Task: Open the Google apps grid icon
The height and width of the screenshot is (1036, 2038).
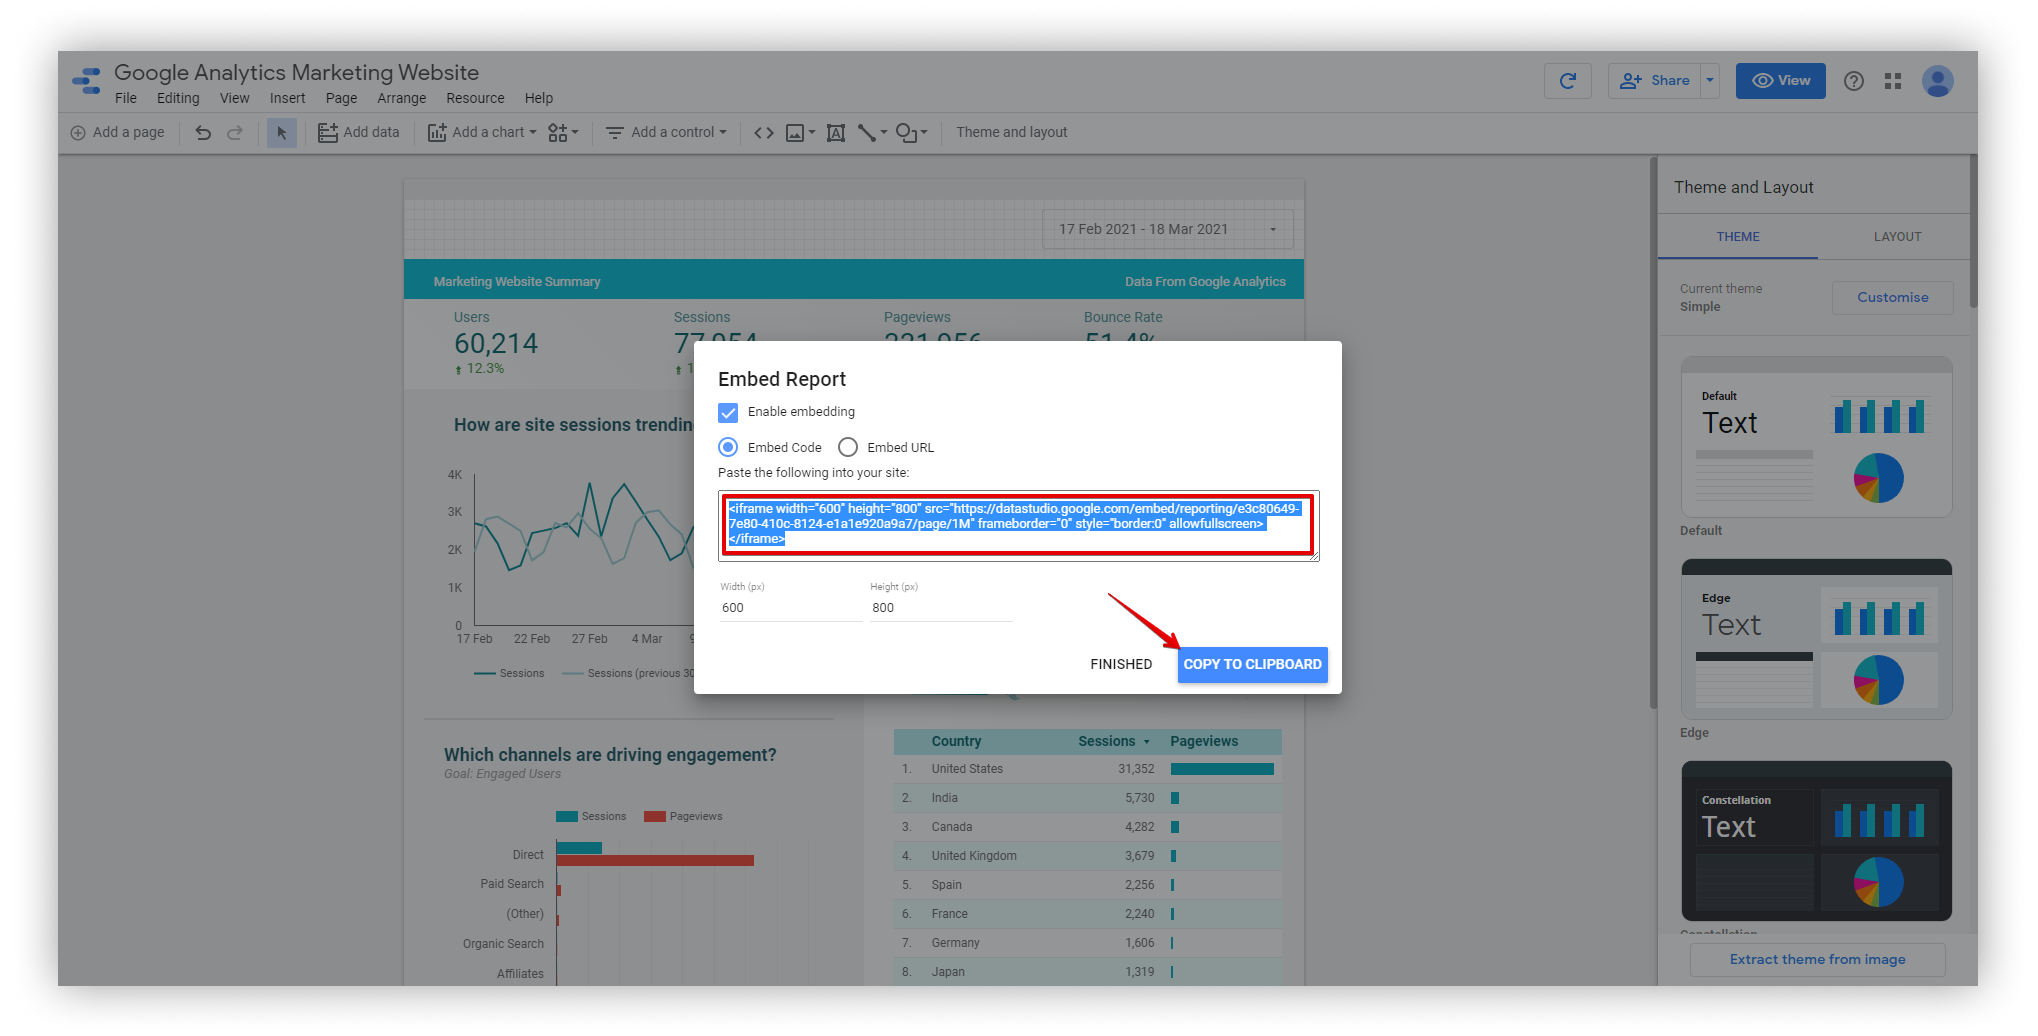Action: 1893,81
